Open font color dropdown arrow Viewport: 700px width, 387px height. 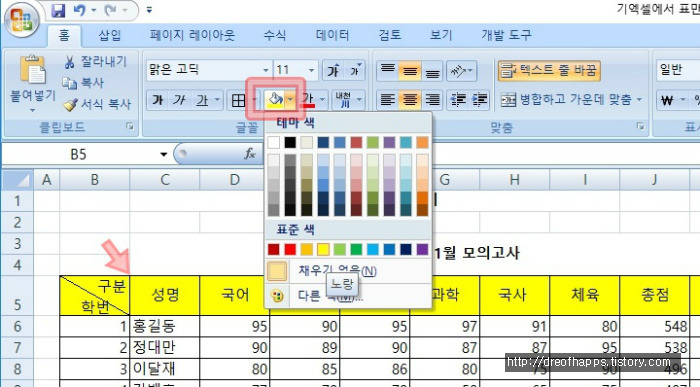pos(321,100)
